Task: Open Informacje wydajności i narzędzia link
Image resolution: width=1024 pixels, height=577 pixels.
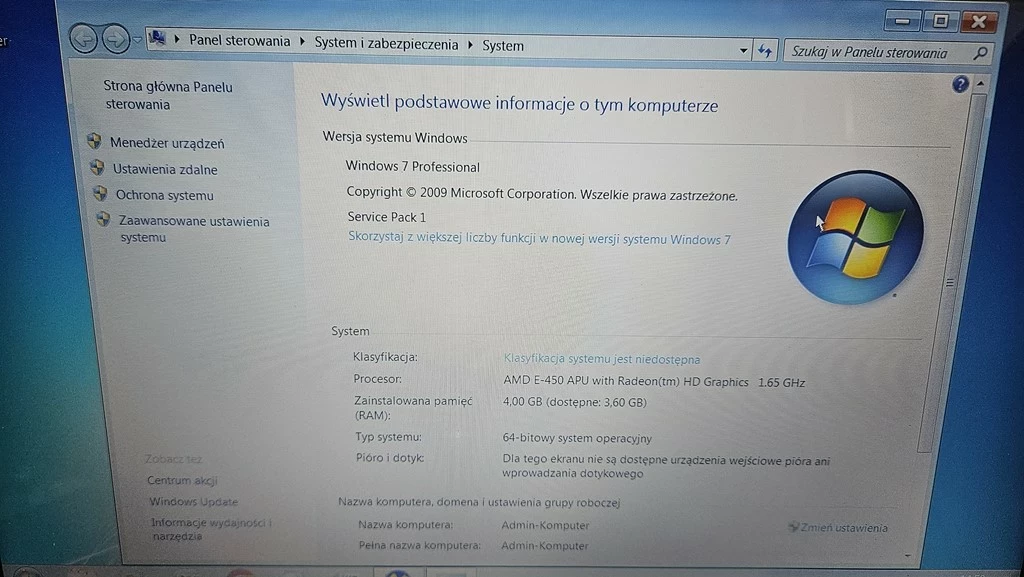Action: point(211,529)
